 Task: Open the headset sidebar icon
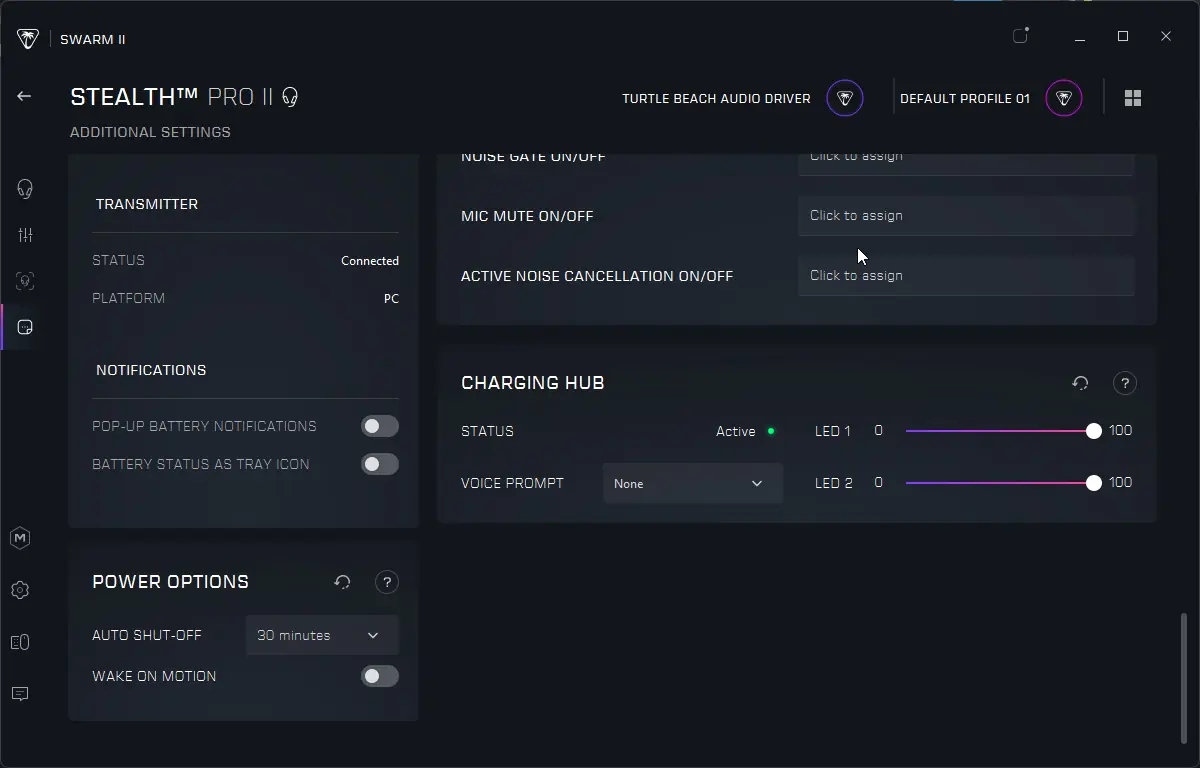click(x=25, y=188)
